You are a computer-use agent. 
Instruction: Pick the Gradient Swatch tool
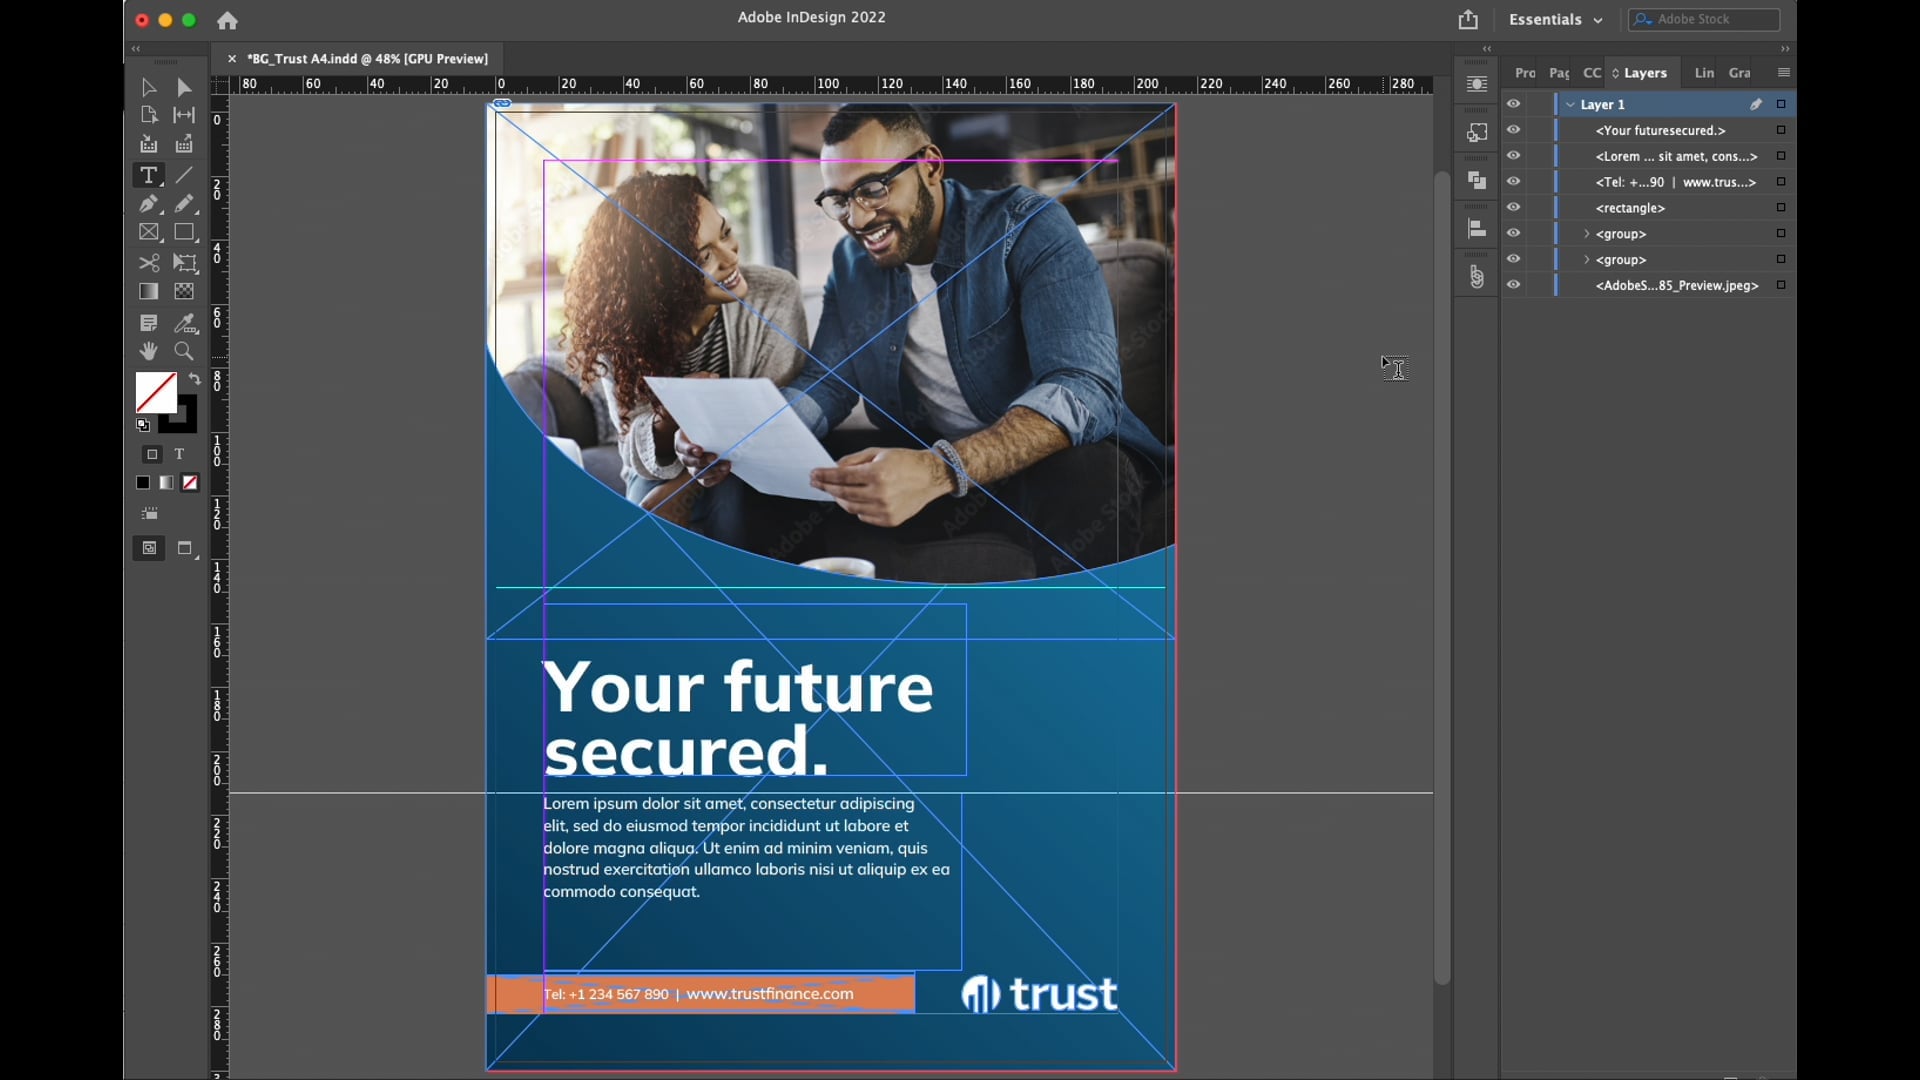click(x=149, y=292)
